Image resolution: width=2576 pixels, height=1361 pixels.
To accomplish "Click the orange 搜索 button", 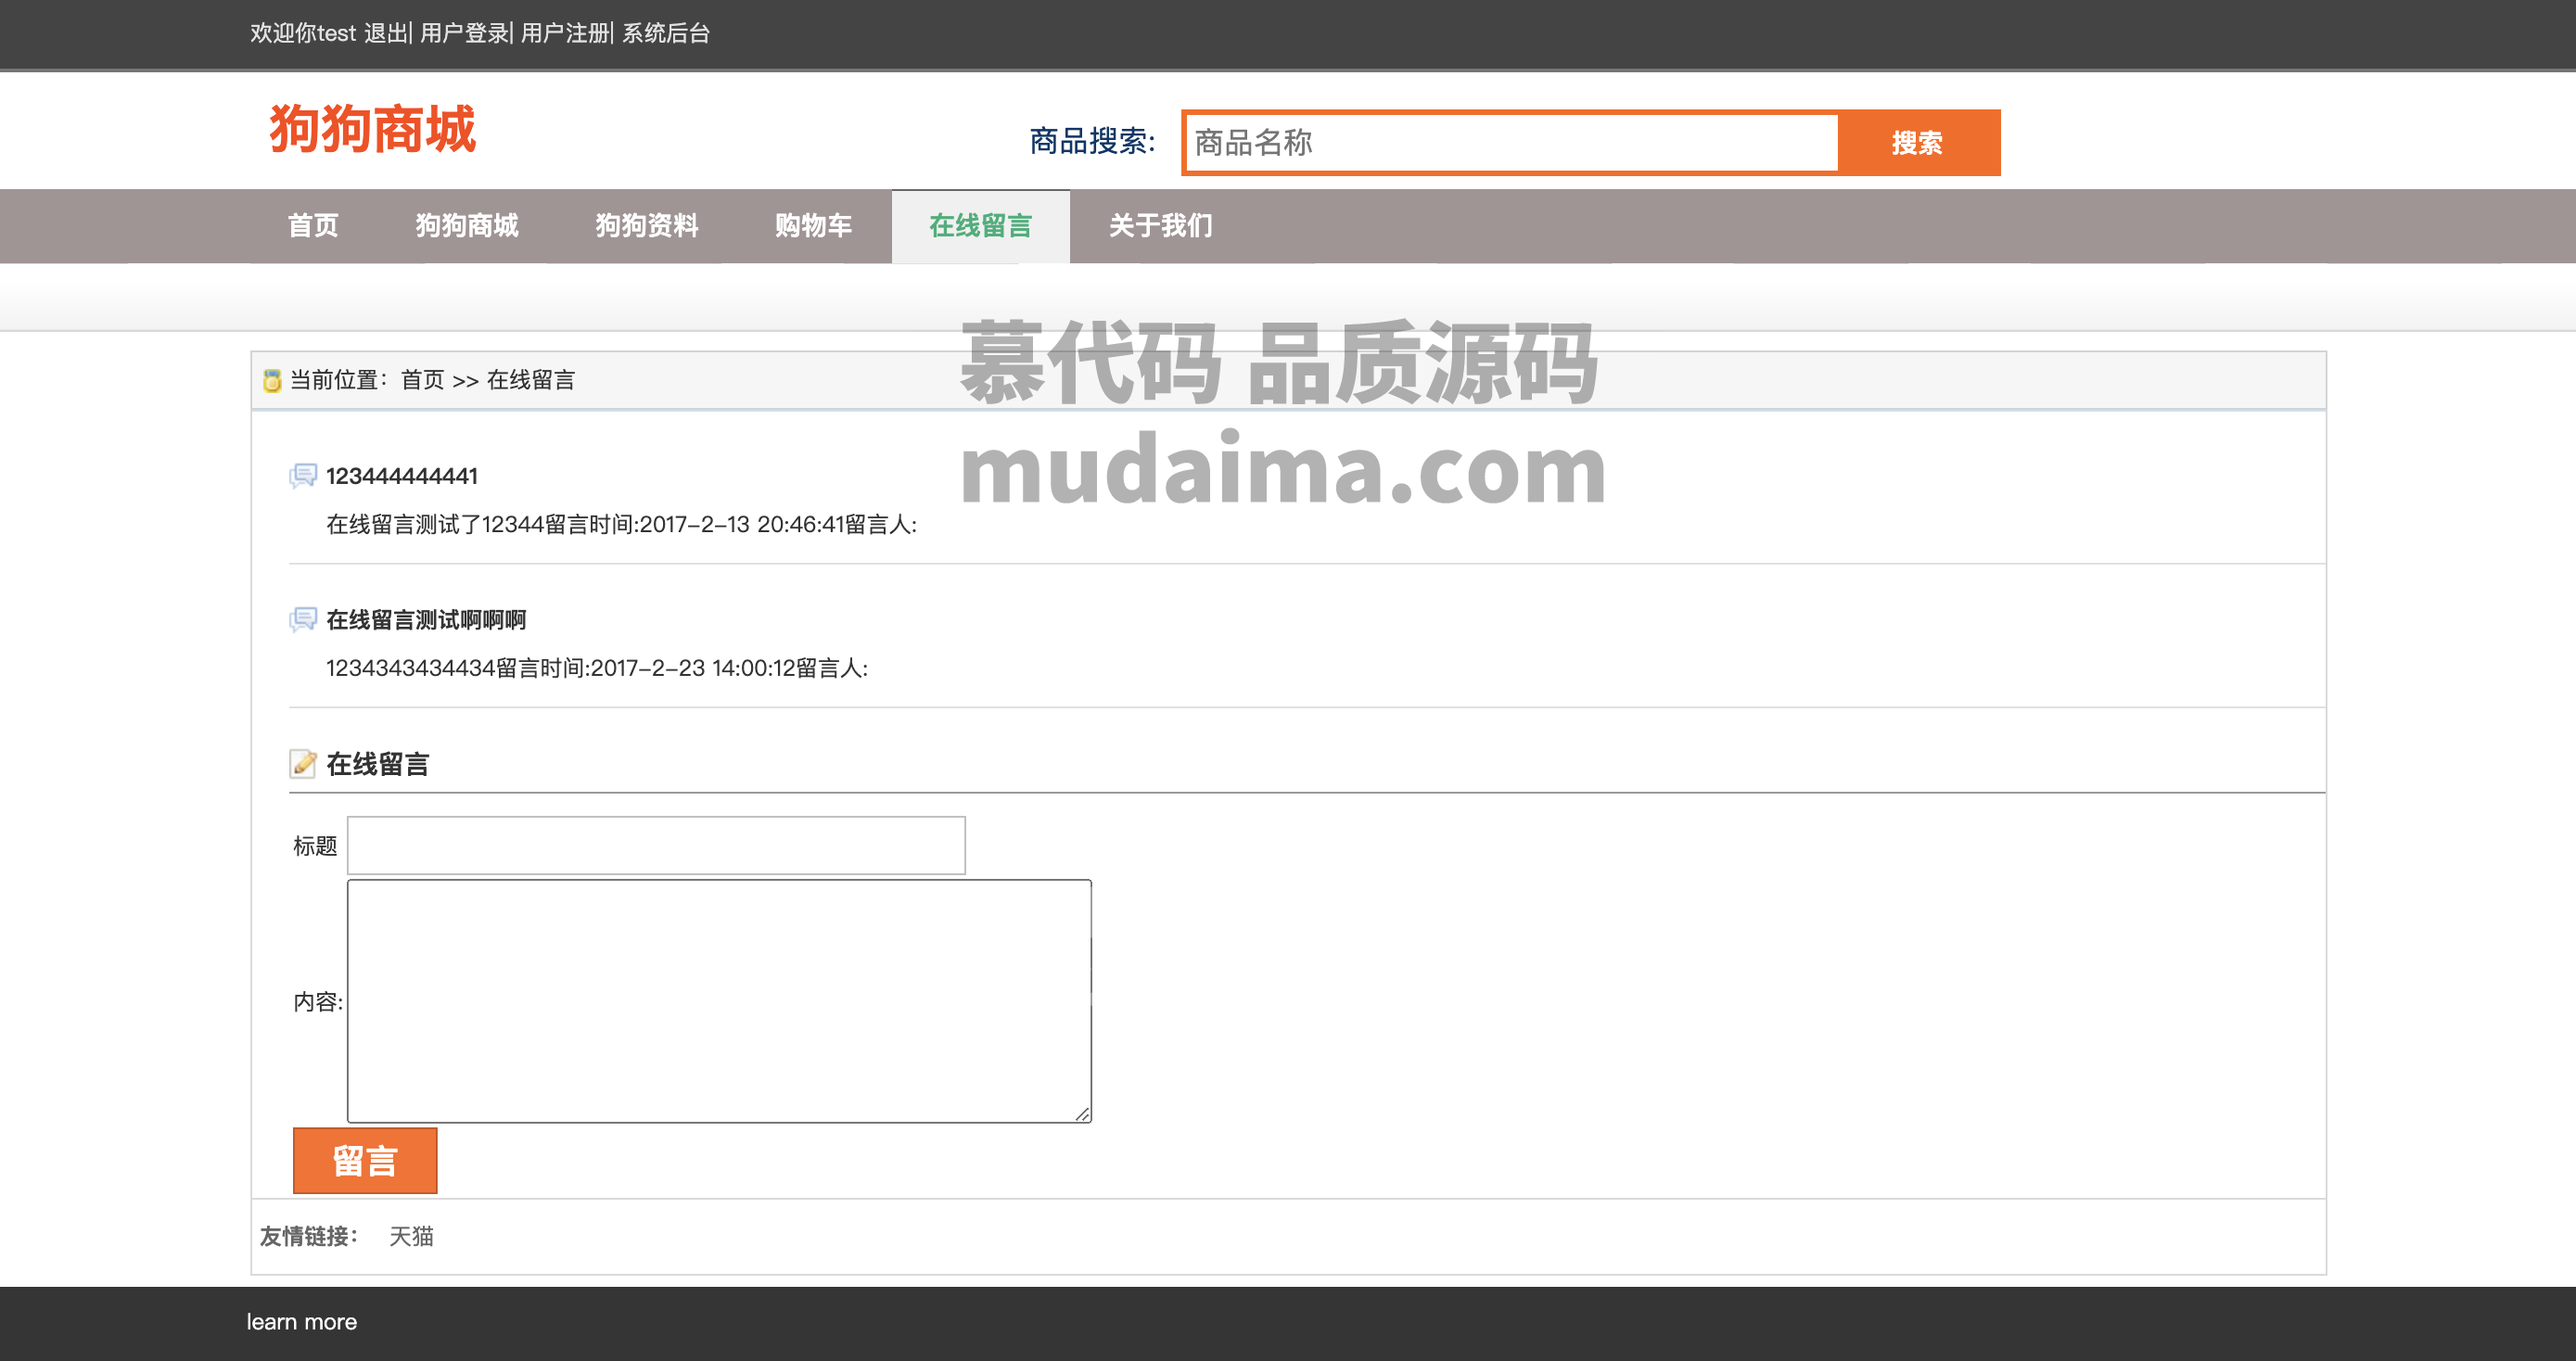I will pos(1918,143).
